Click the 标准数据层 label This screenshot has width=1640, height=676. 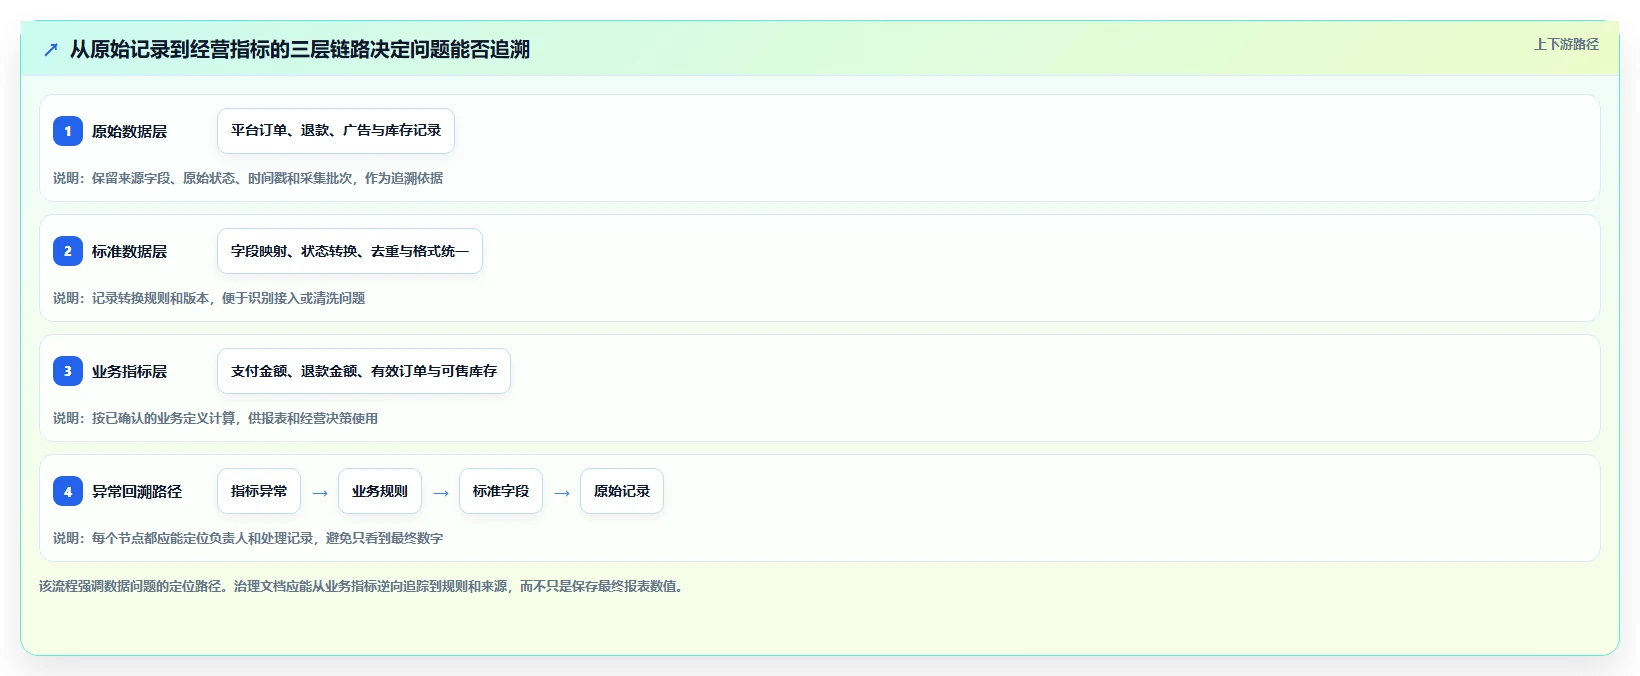pyautogui.click(x=129, y=251)
